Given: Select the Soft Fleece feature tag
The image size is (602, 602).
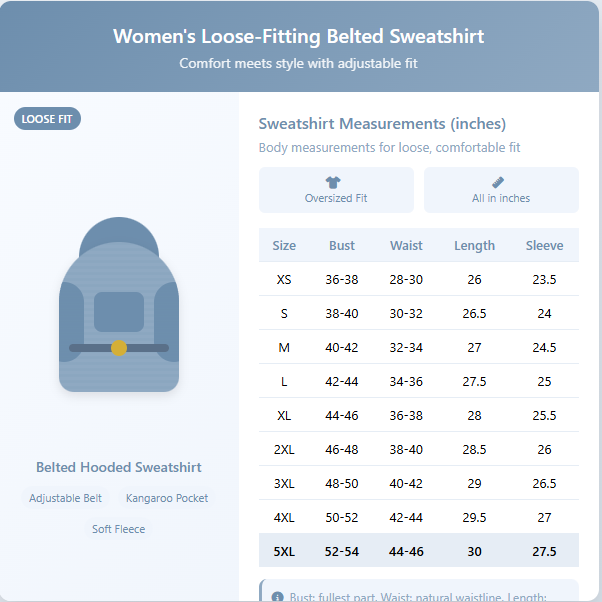Looking at the screenshot, I should click(119, 529).
